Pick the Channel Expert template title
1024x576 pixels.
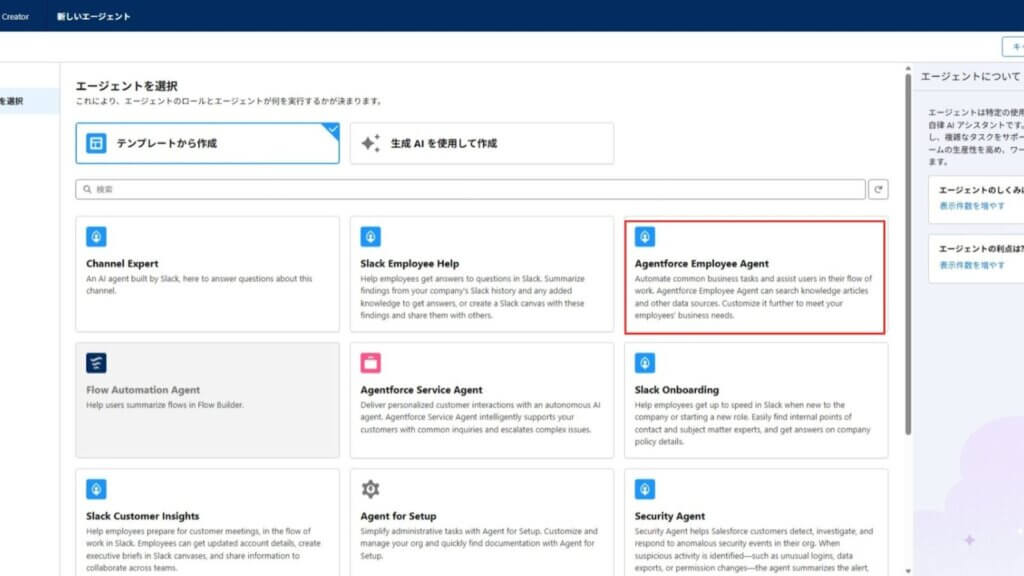point(122,264)
